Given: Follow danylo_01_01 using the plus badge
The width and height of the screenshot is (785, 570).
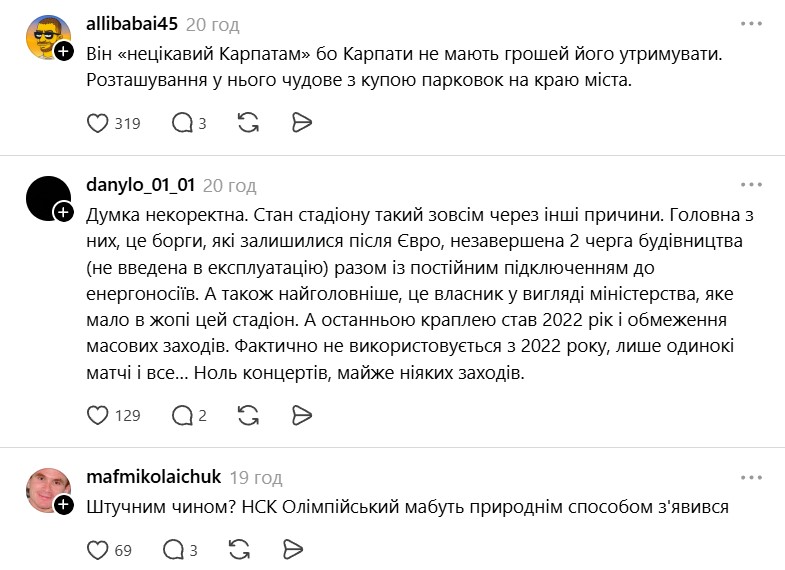Looking at the screenshot, I should [64, 212].
